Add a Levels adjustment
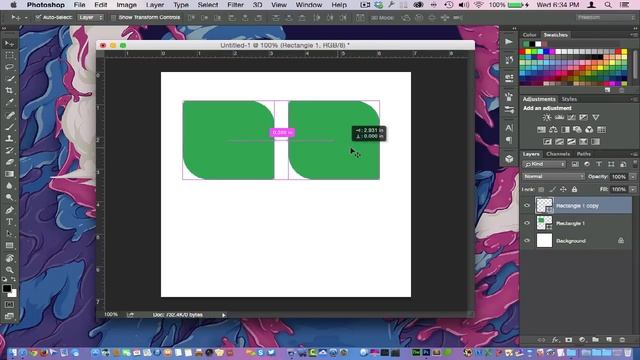This screenshot has width=640, height=360. 559,118
